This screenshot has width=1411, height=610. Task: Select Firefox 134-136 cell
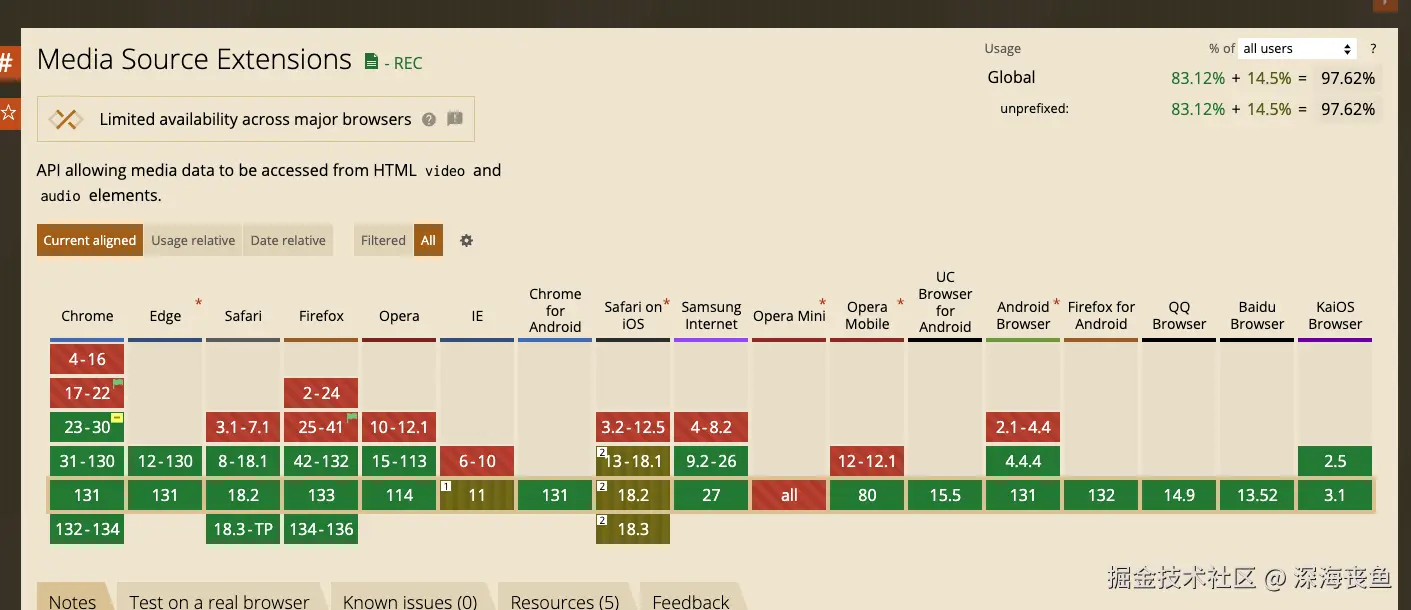click(x=321, y=529)
